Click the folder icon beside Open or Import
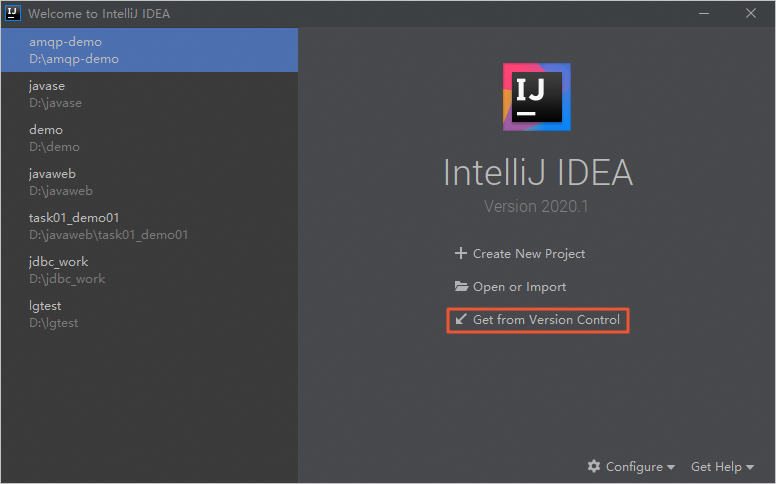Screen dimensions: 776x484 click(x=461, y=286)
